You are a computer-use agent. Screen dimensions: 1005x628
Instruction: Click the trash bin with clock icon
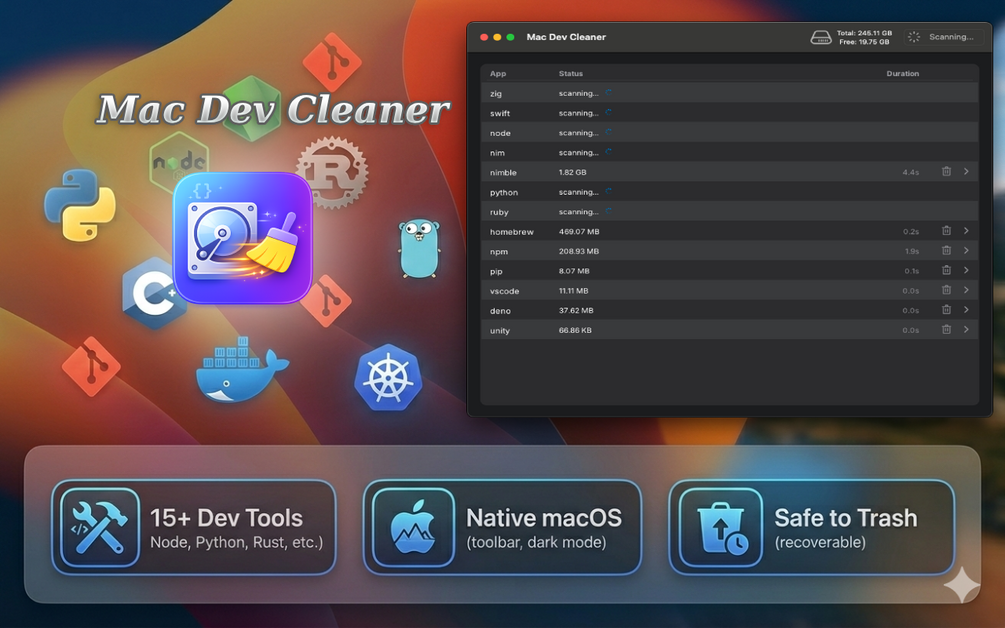[721, 527]
